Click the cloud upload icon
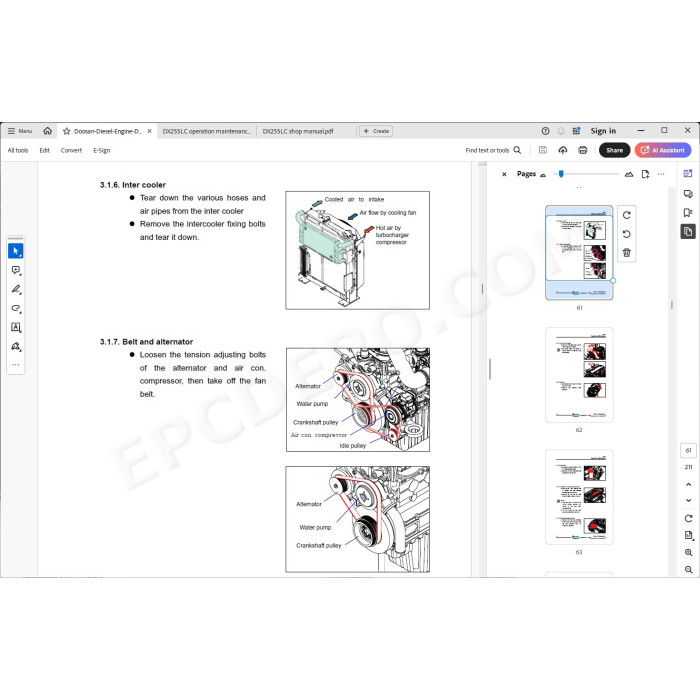The height and width of the screenshot is (700, 700). pos(563,150)
